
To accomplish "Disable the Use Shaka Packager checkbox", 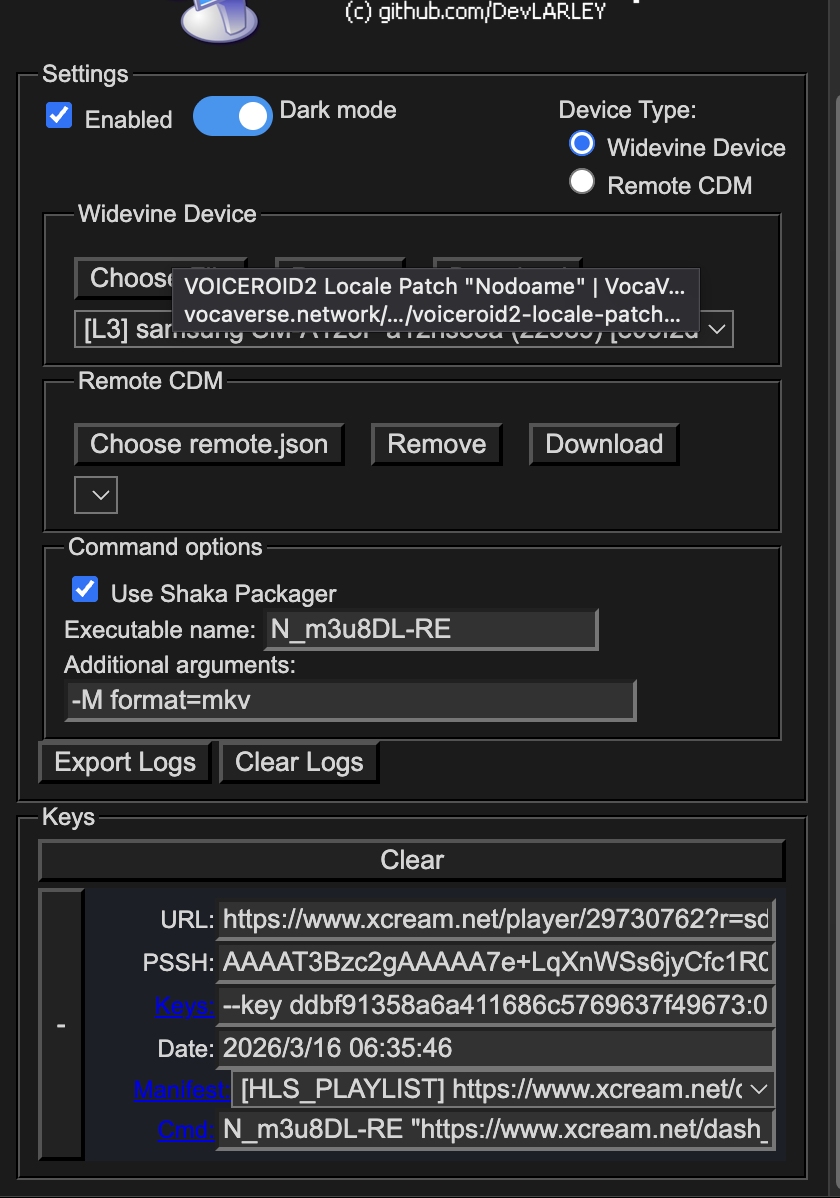I will (85, 591).
